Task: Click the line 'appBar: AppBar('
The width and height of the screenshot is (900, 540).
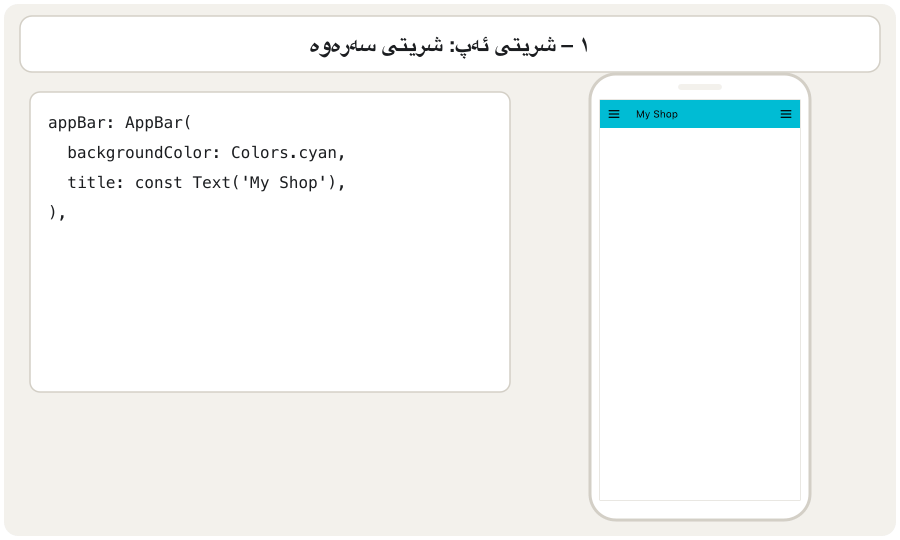Action: 119,123
